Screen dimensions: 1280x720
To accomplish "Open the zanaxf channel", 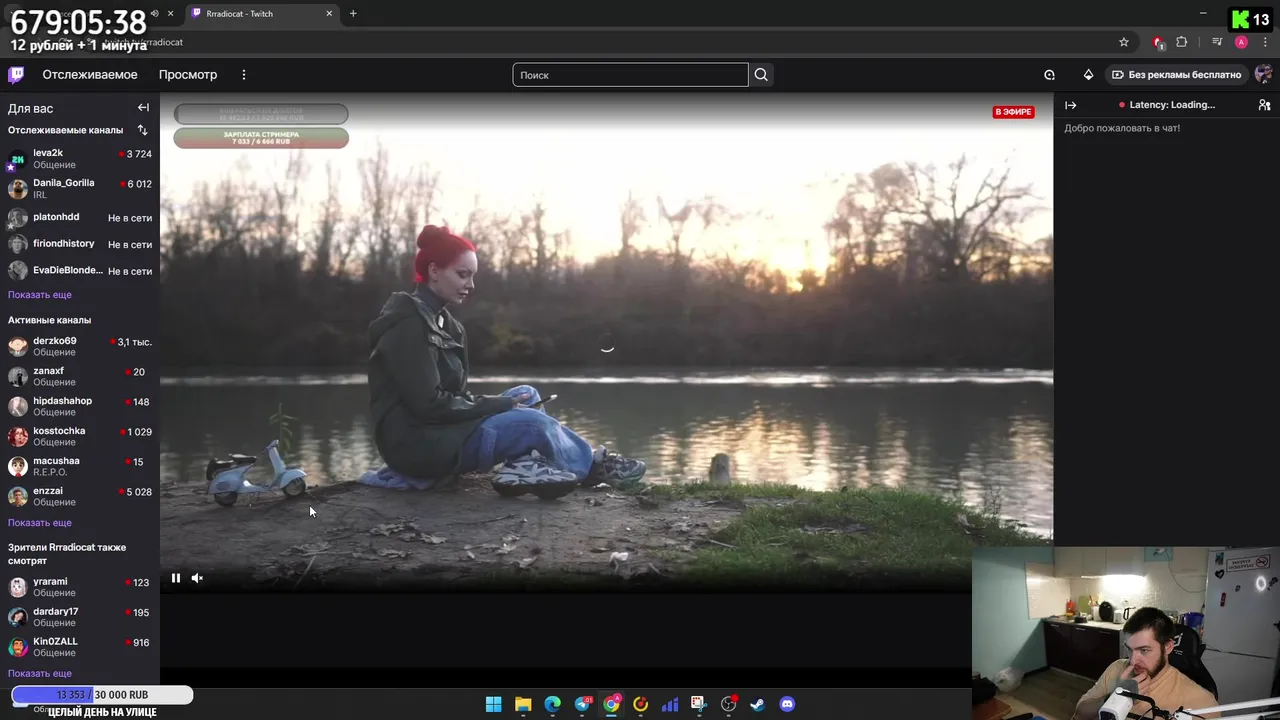I will click(80, 376).
